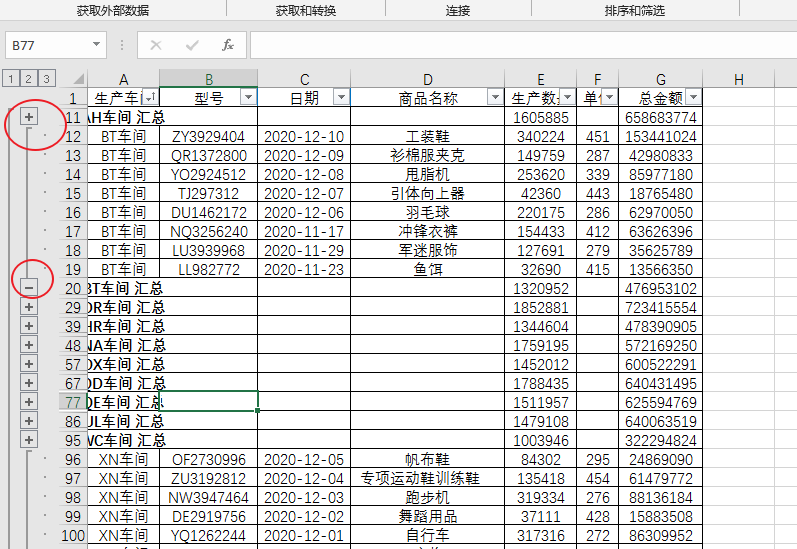
Task: Select cell with 引体向上器
Action: tap(427, 193)
